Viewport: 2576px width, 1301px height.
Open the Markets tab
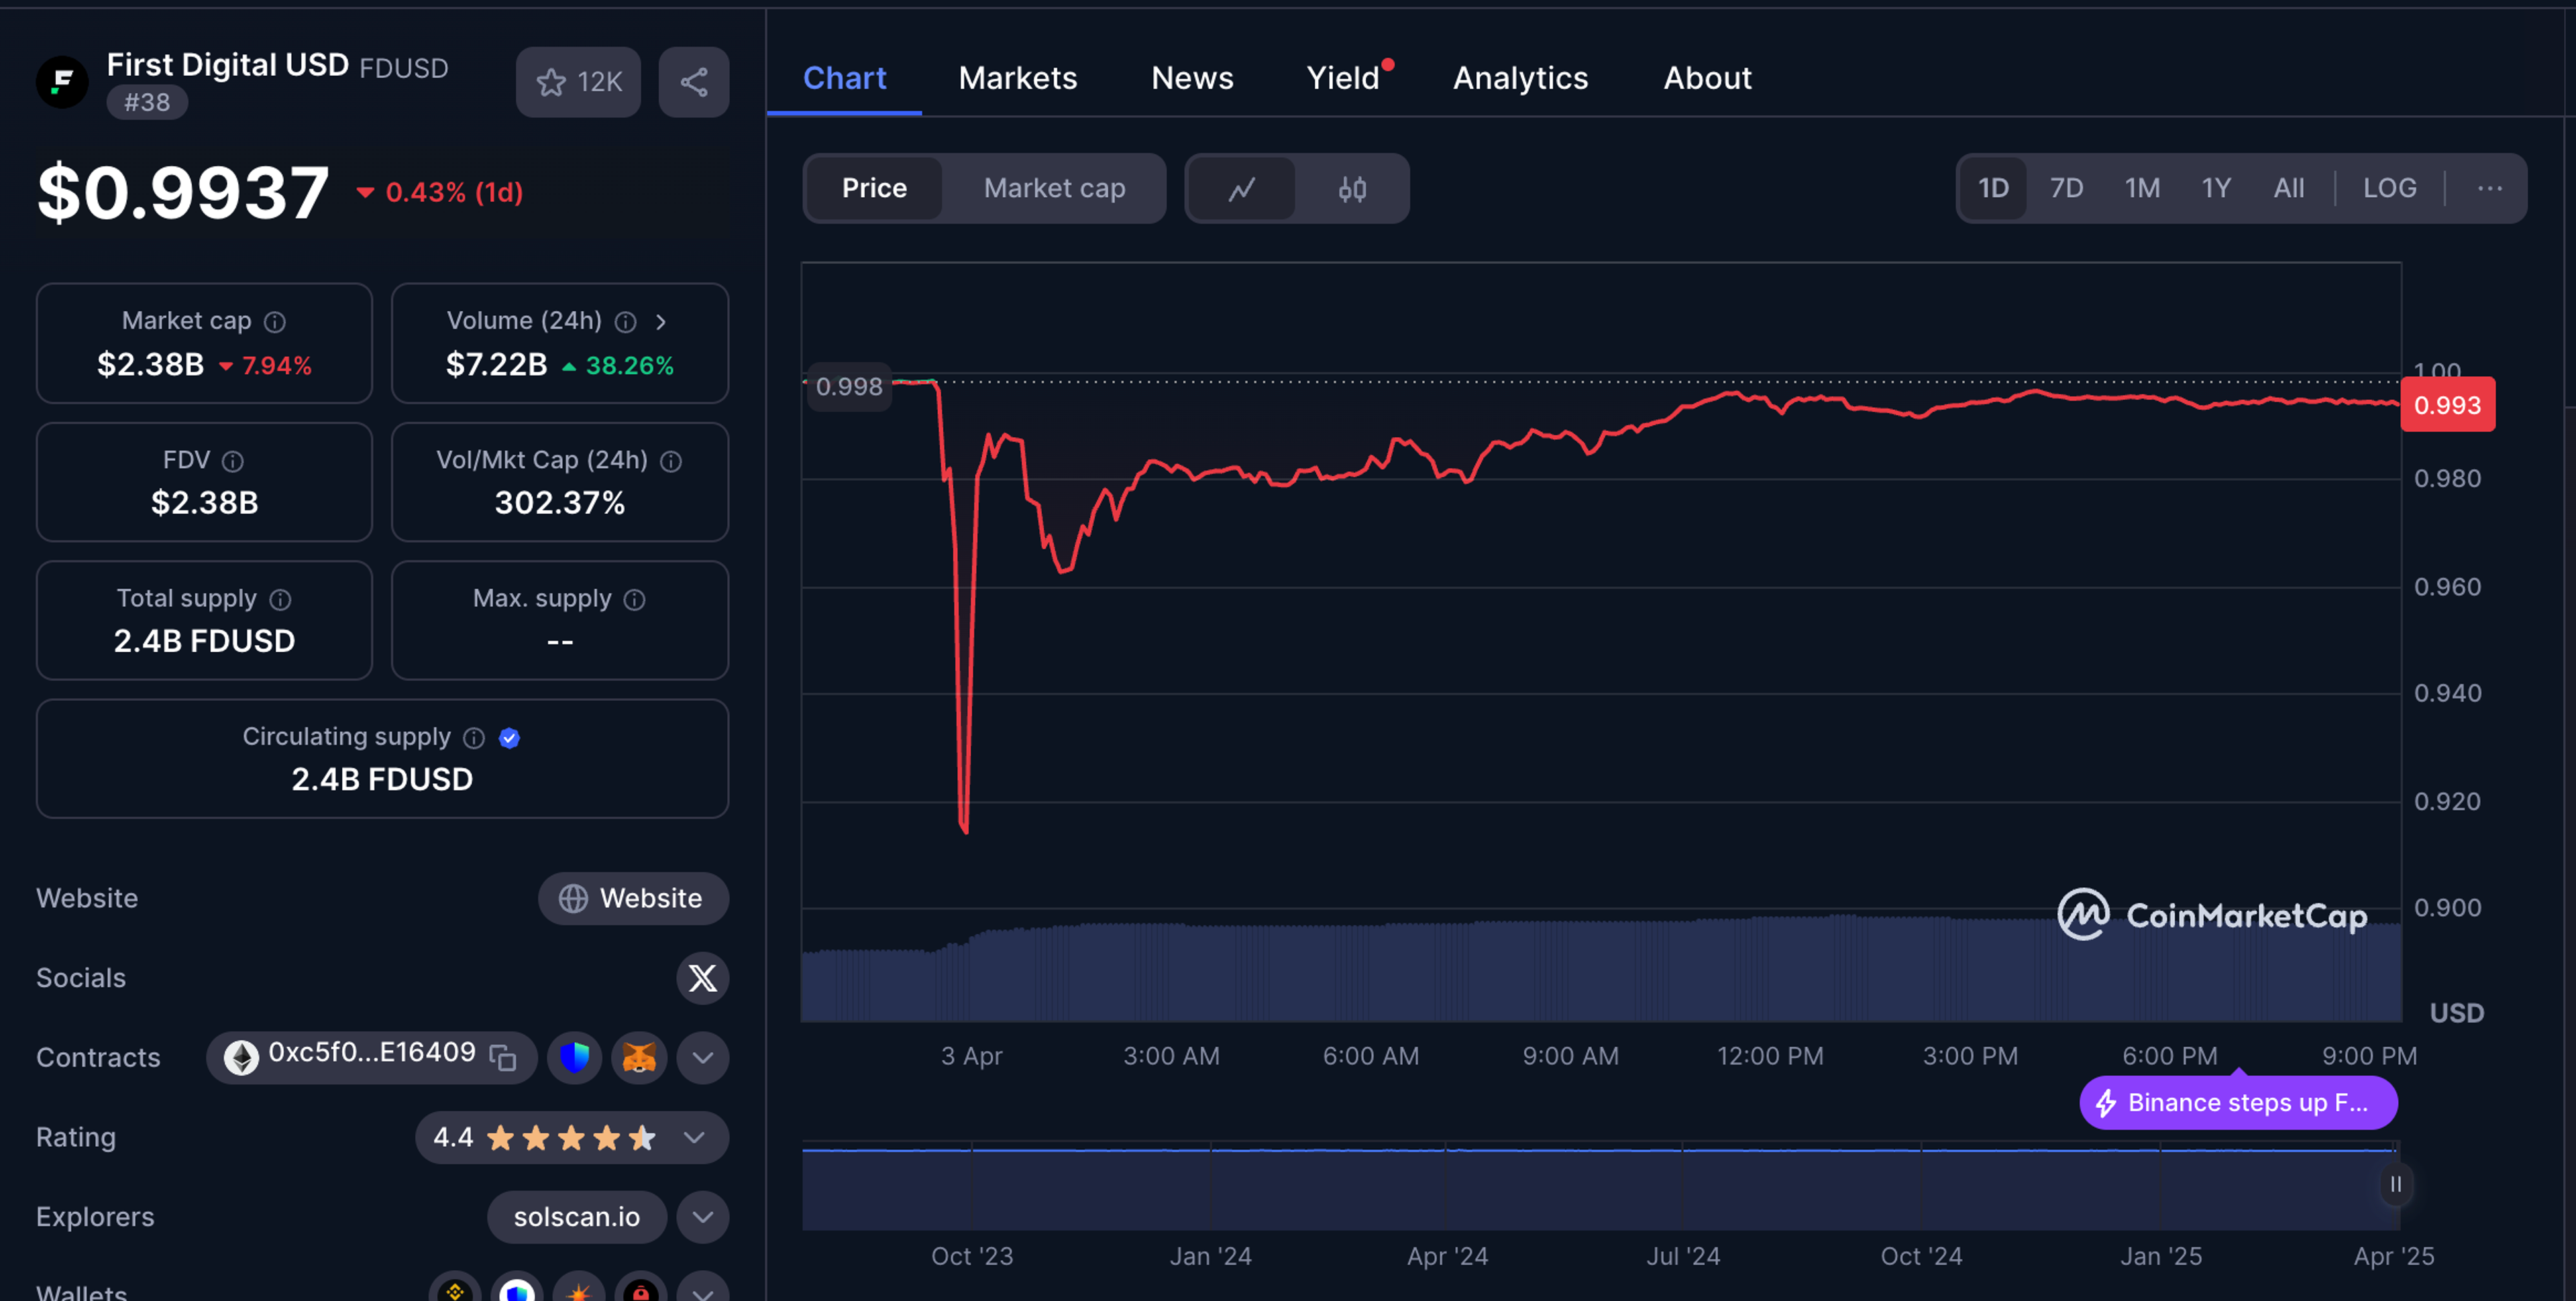[x=1017, y=78]
